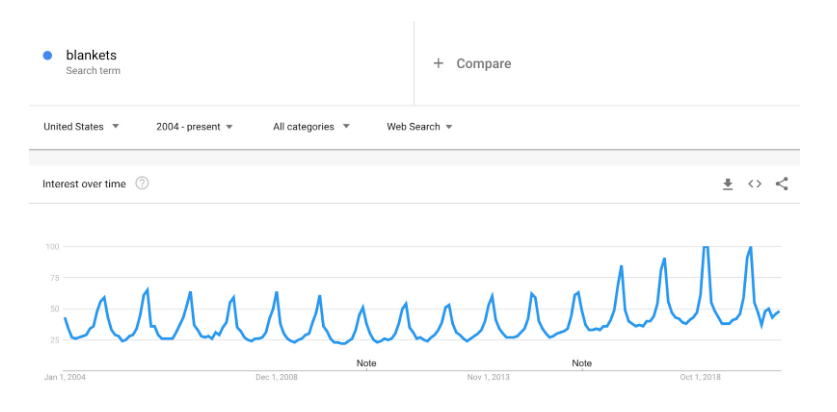Click the Oct 1, 2018 axis label
837x412 pixels.
point(700,377)
